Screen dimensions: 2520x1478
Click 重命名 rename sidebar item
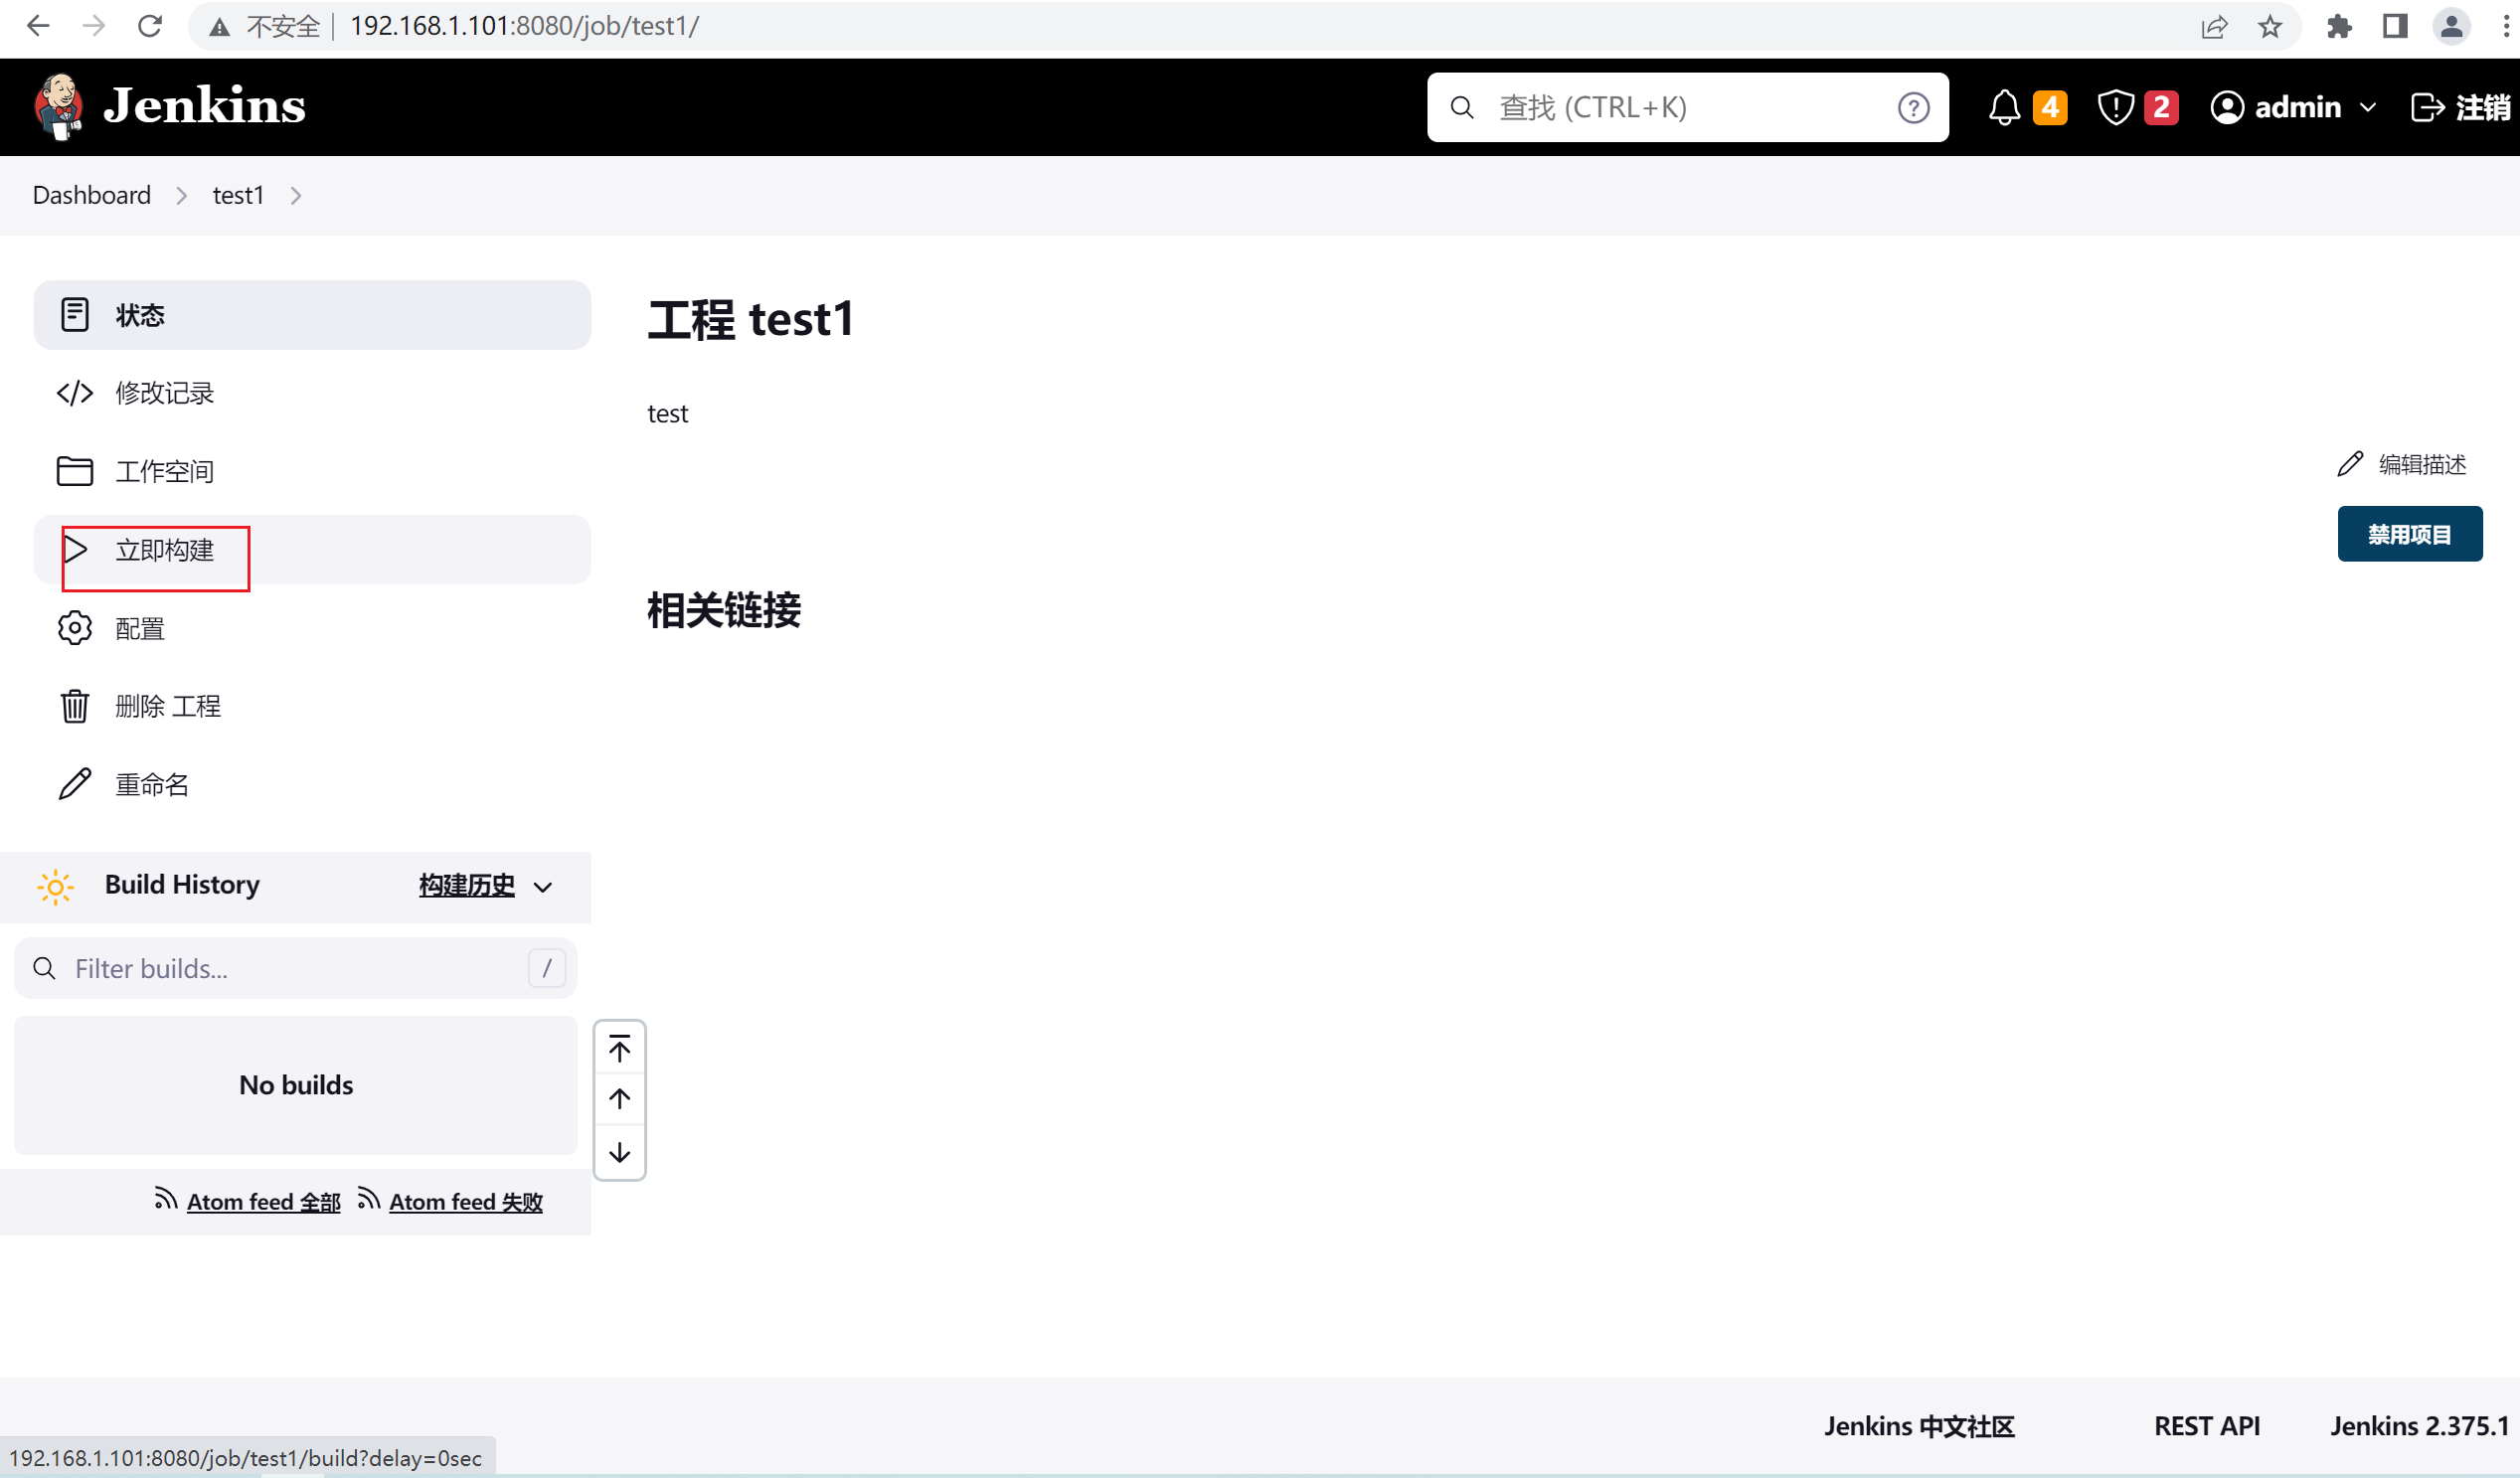312,784
